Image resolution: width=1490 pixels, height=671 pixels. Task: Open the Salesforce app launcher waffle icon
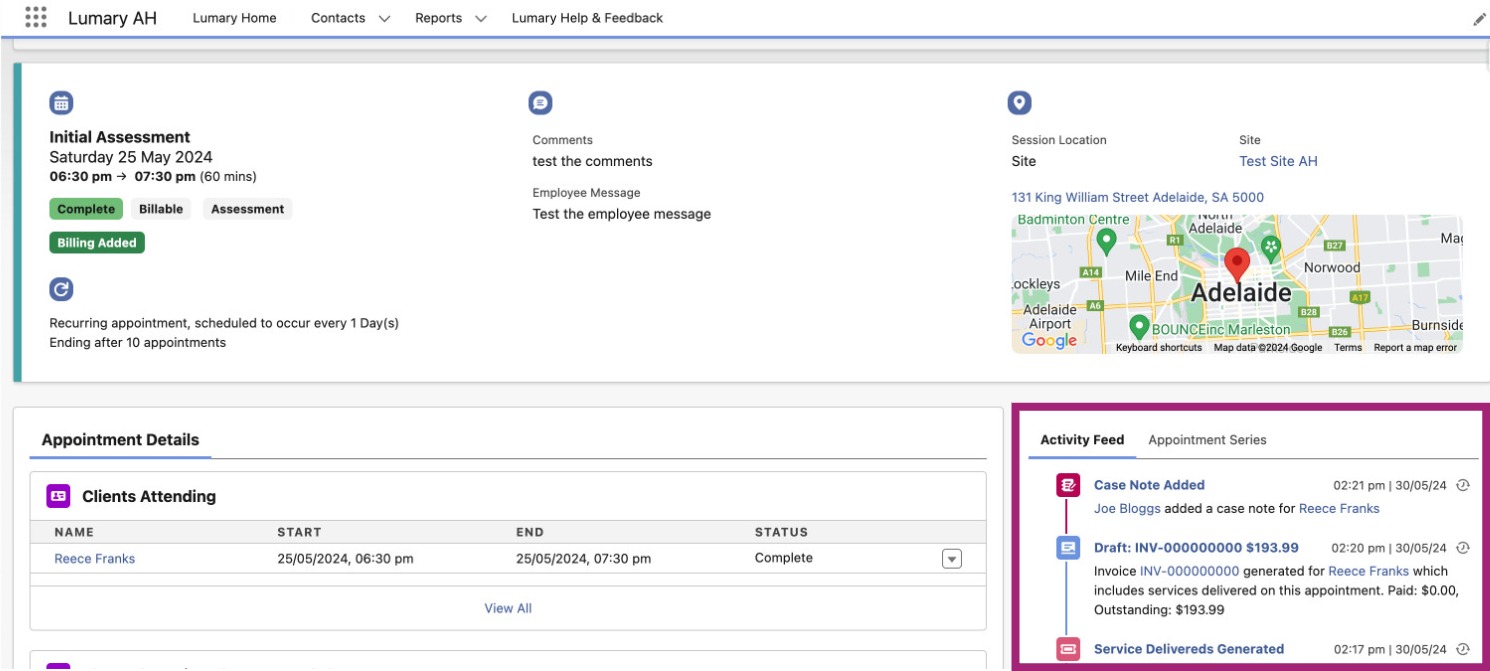pos(35,16)
